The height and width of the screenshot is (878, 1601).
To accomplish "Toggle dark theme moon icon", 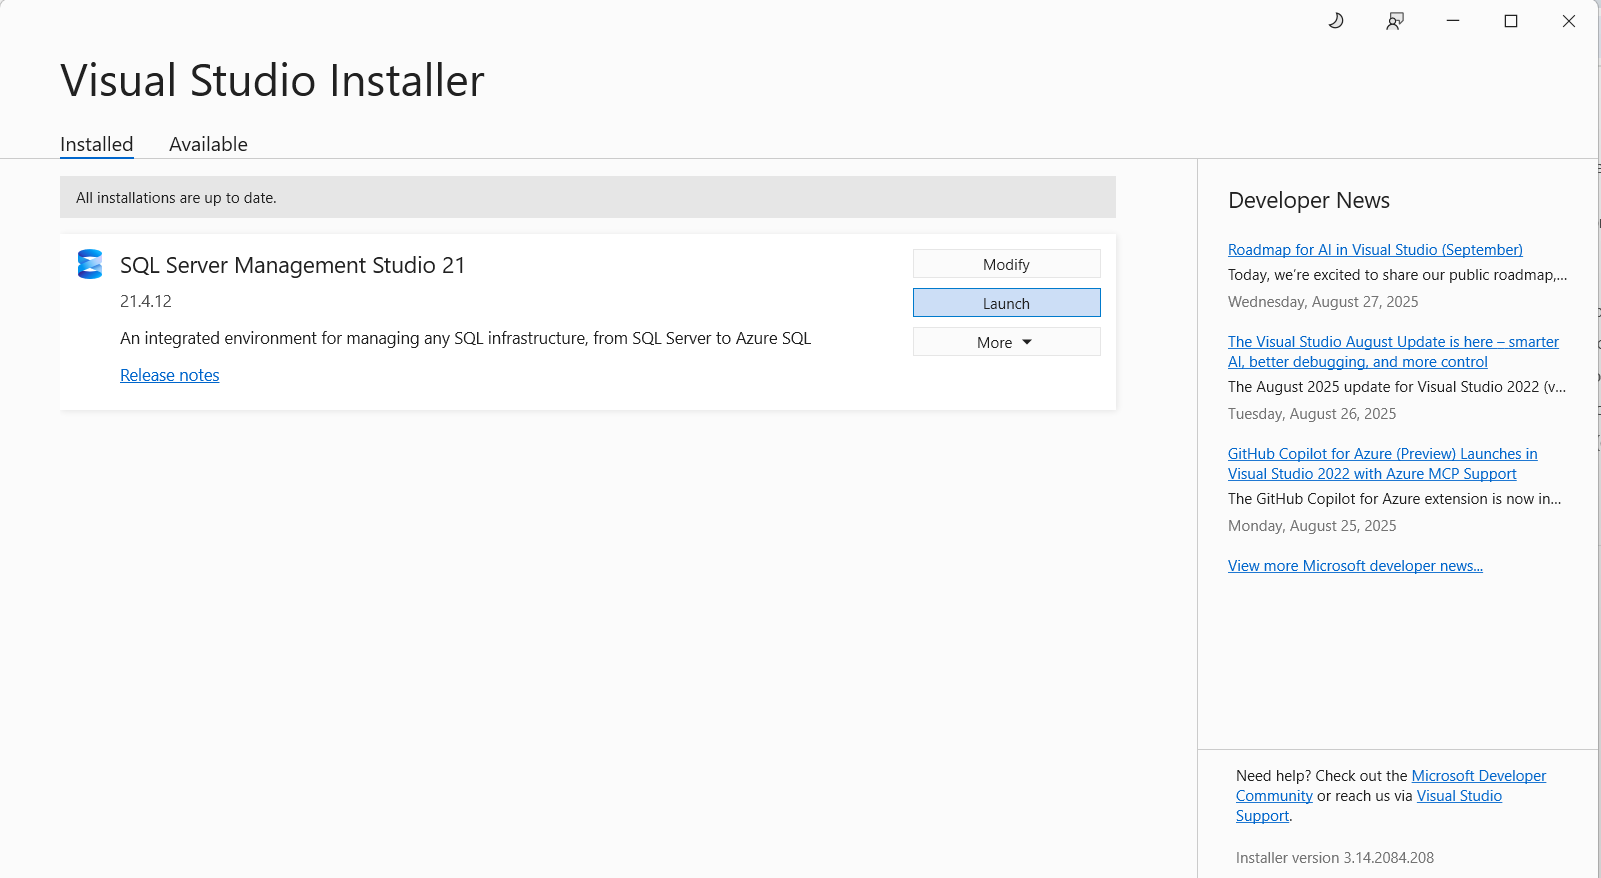I will click(x=1336, y=21).
